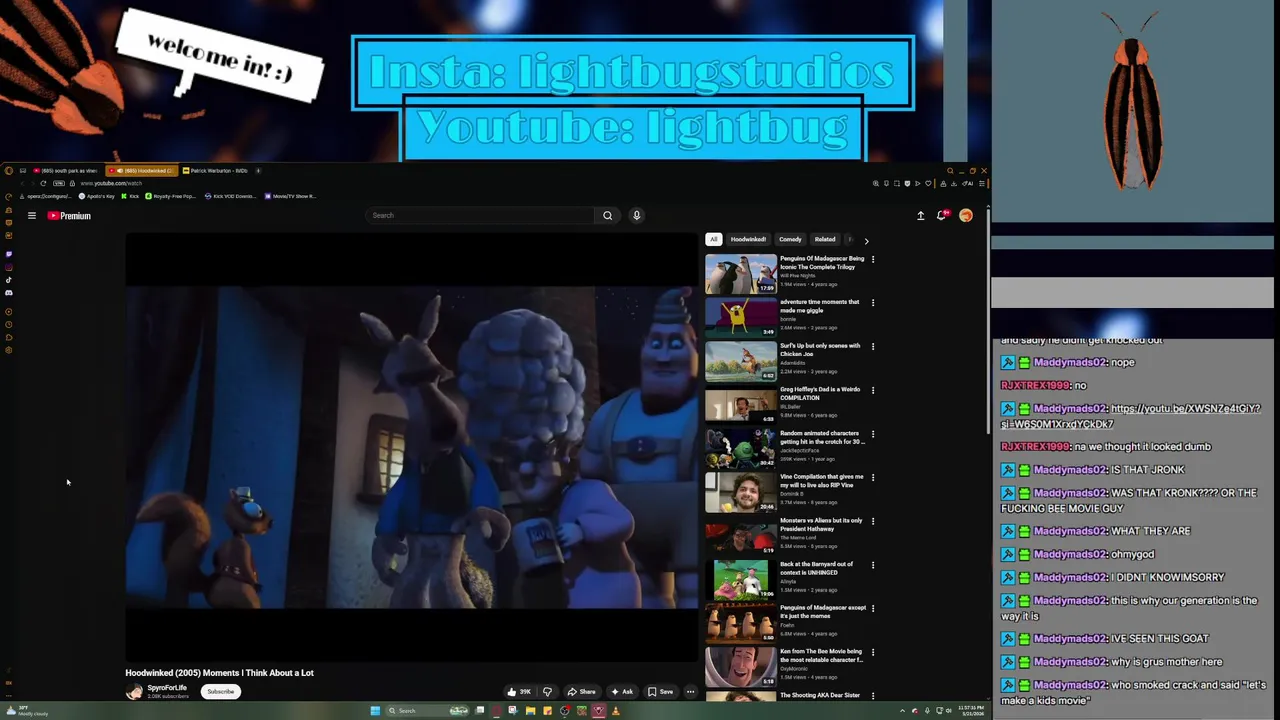Click the system clock in taskbar
The height and width of the screenshot is (720, 1280).
(971, 710)
